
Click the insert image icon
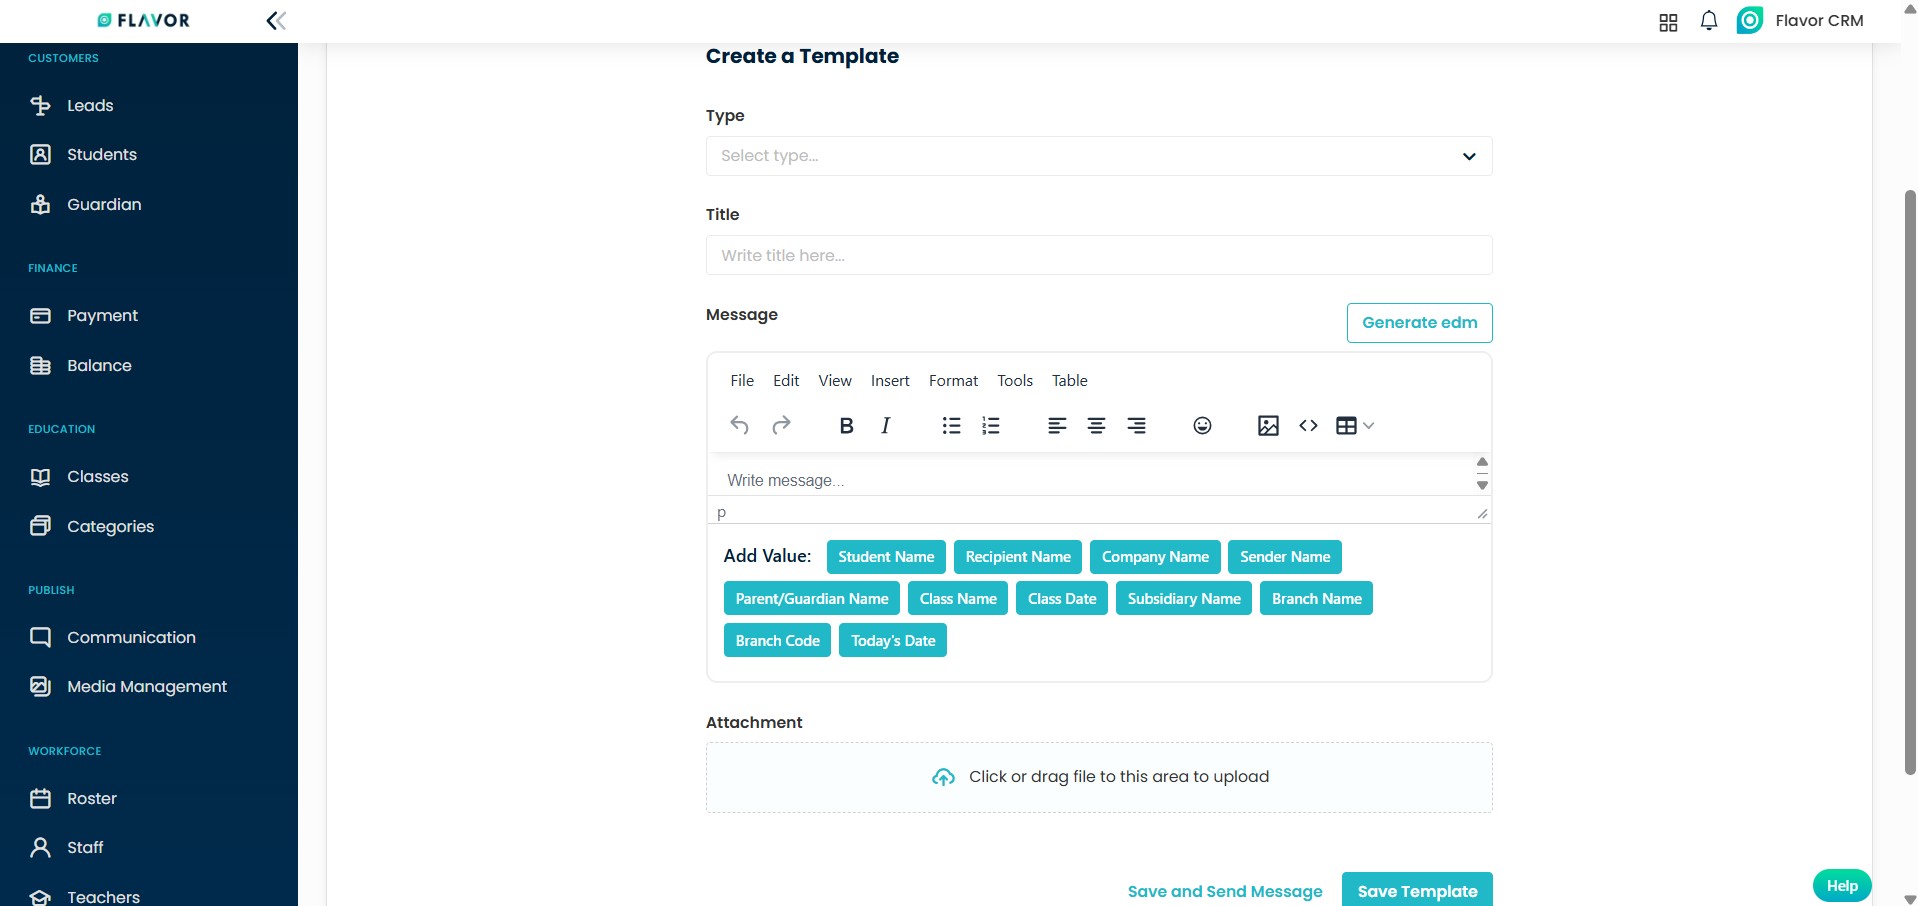pos(1268,426)
